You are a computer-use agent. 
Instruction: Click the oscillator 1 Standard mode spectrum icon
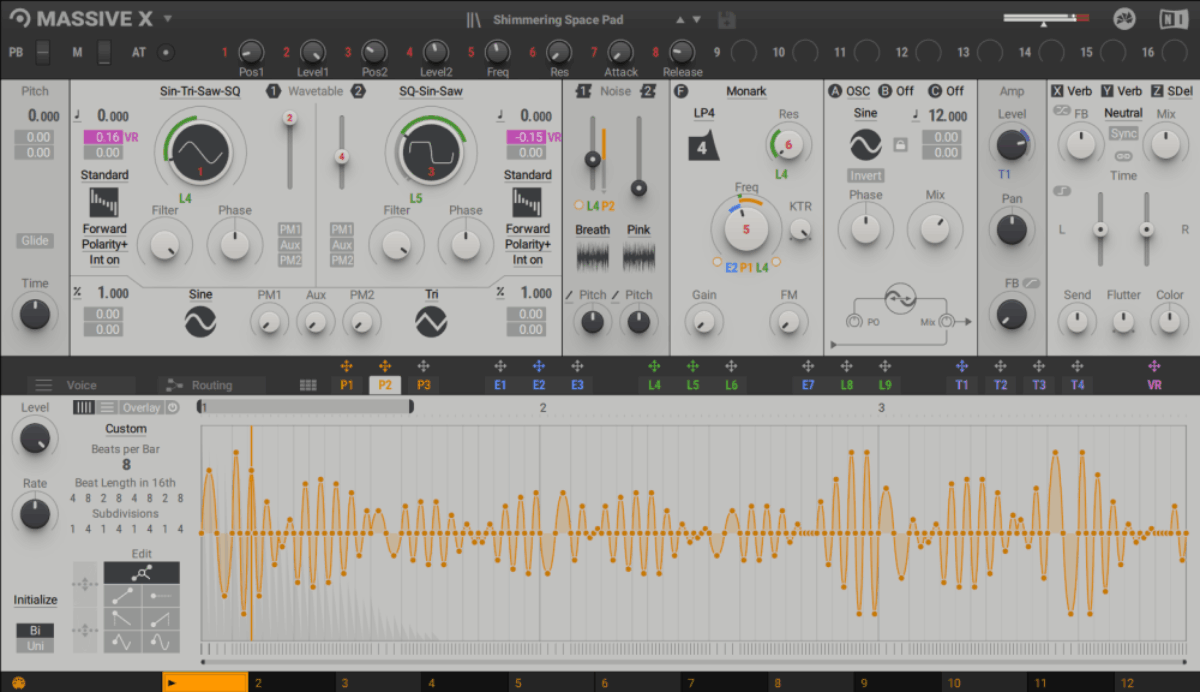104,202
